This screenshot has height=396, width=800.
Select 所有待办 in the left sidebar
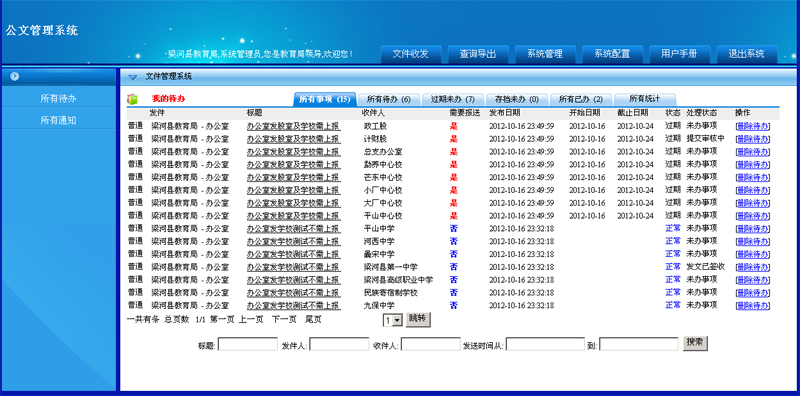[58, 98]
